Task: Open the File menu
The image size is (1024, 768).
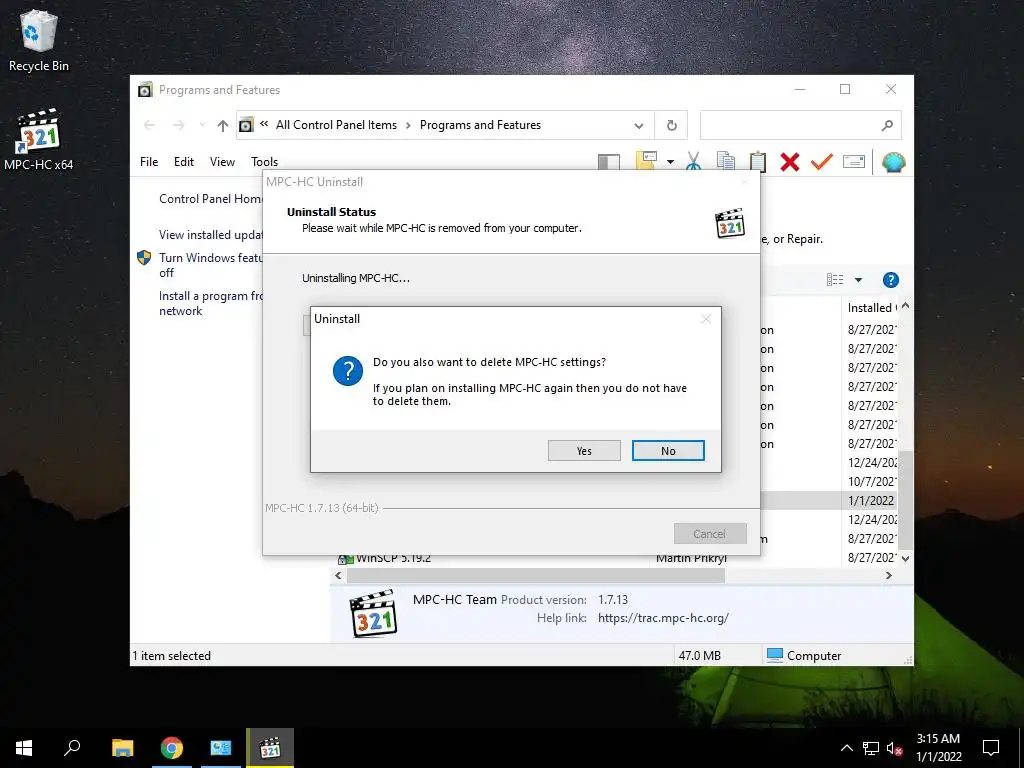Action: coord(149,161)
